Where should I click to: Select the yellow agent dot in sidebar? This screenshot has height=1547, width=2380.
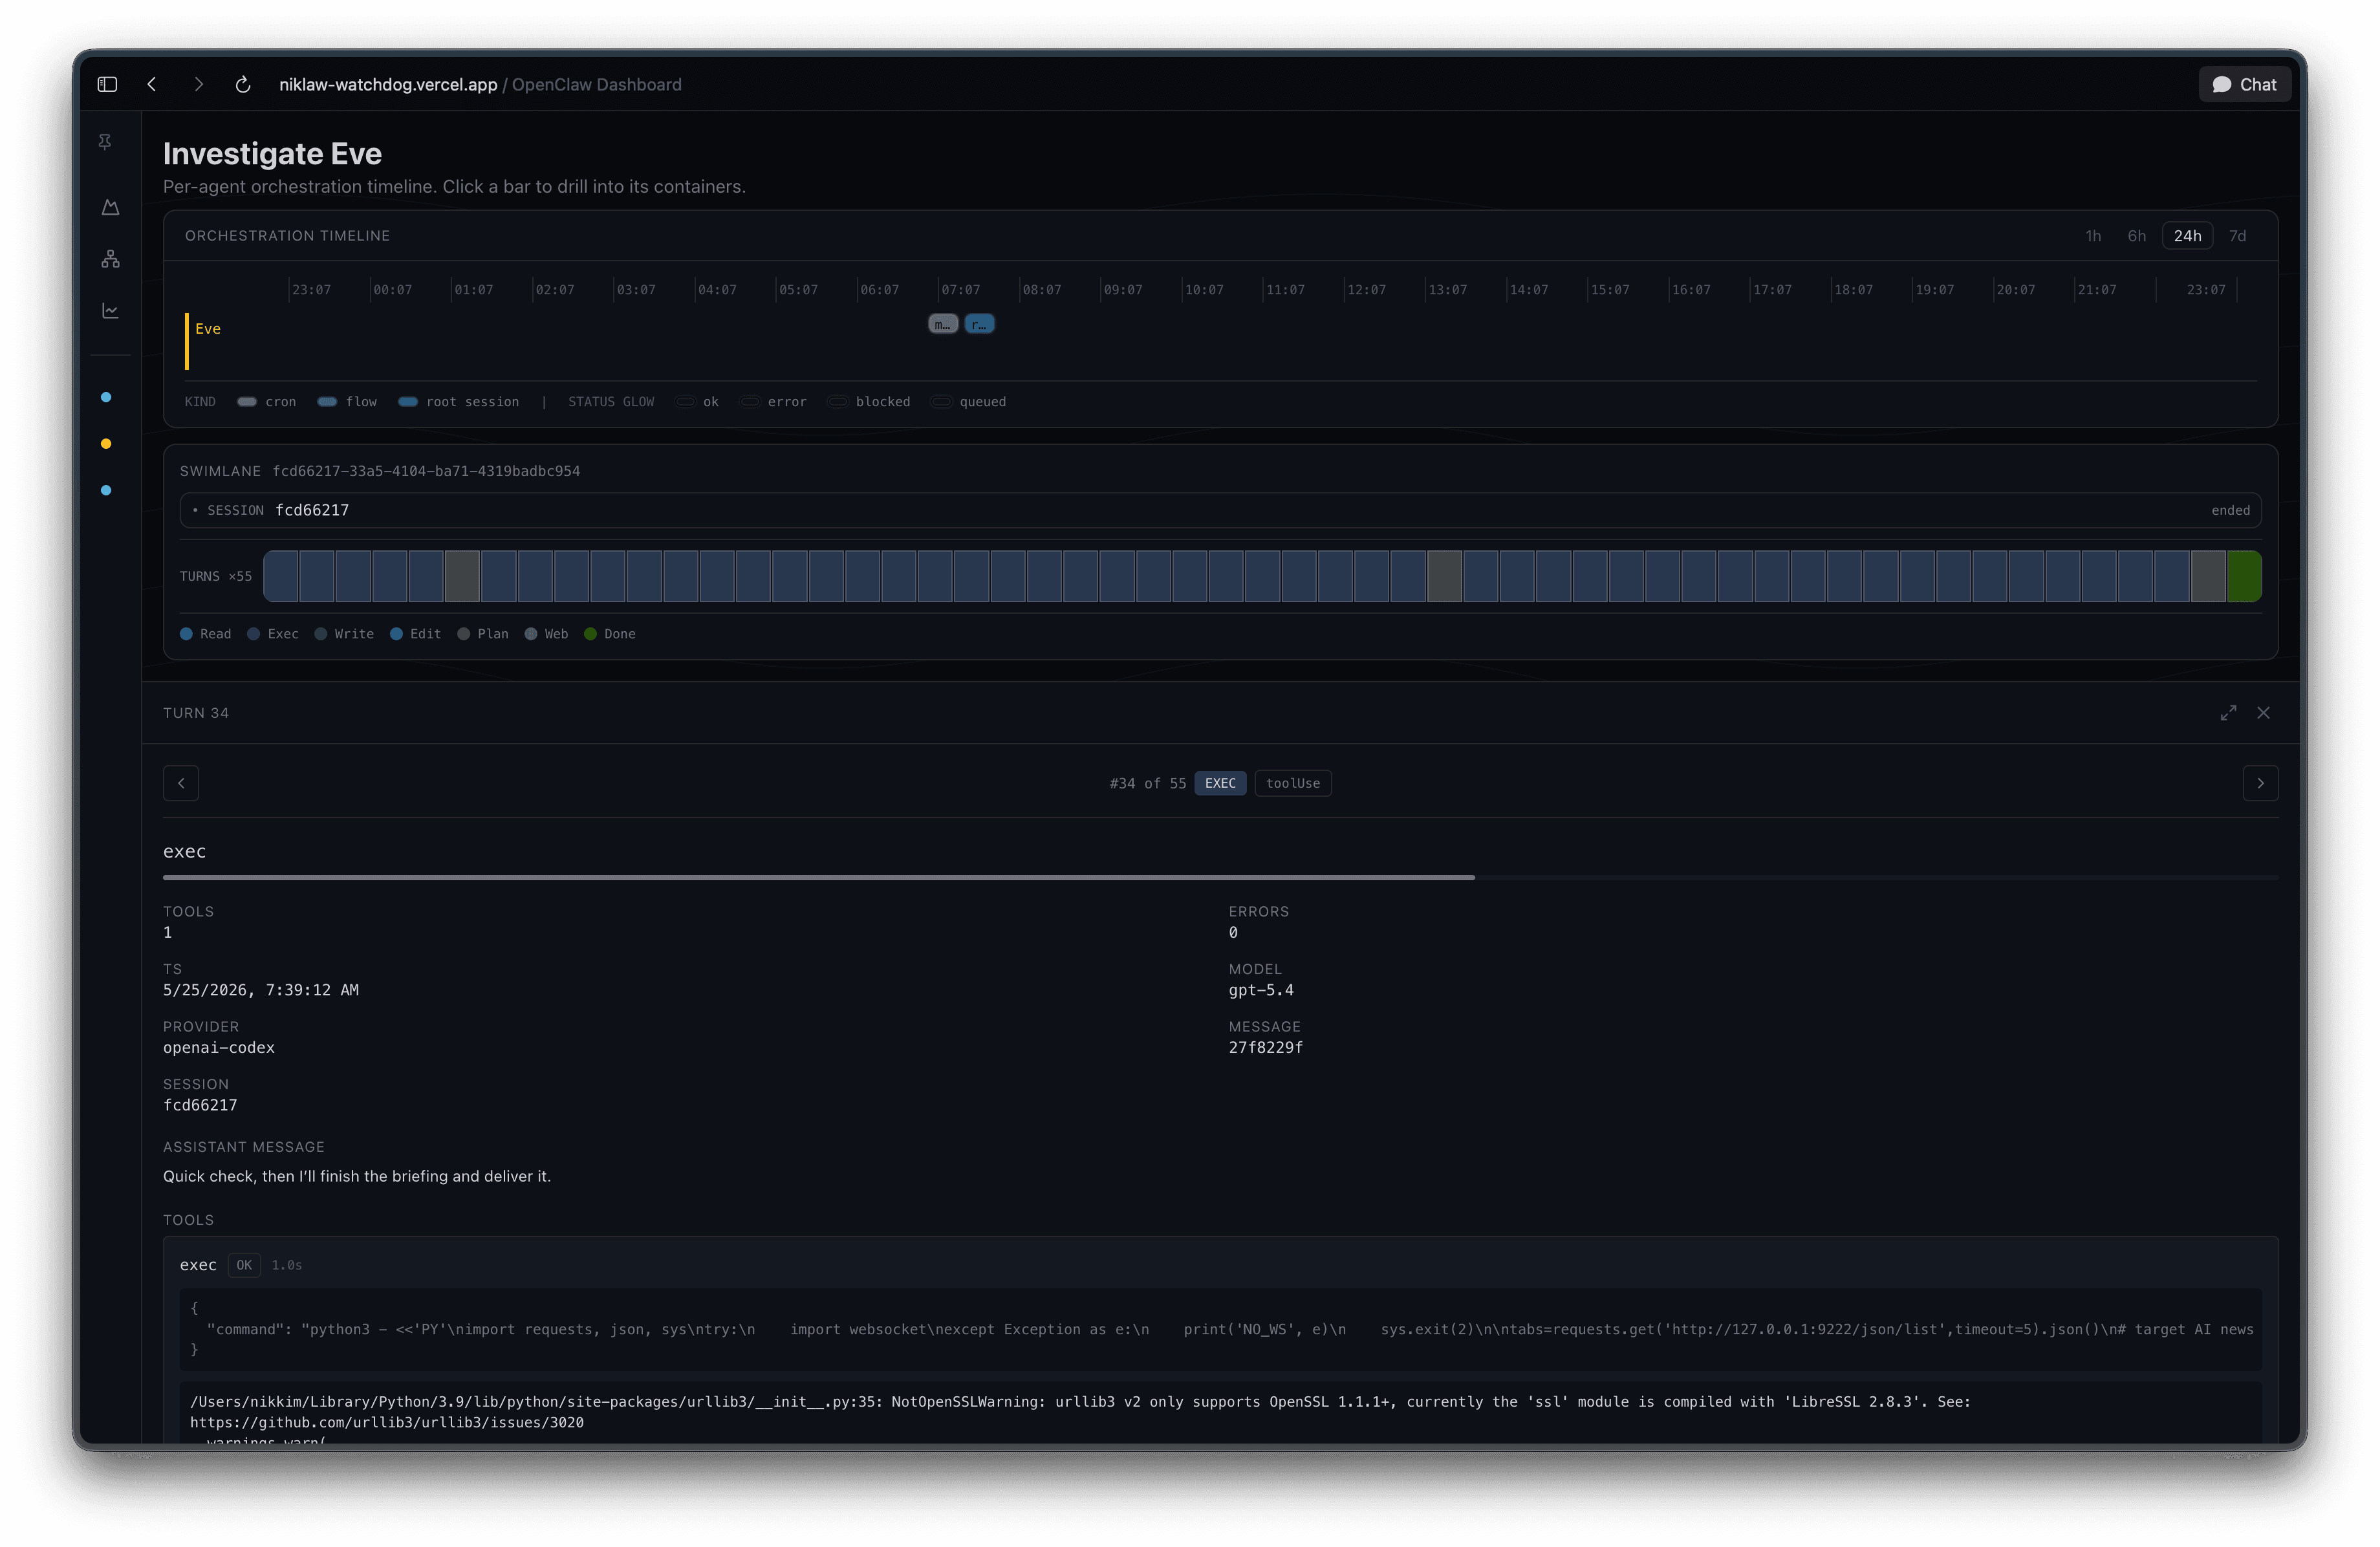pos(106,443)
